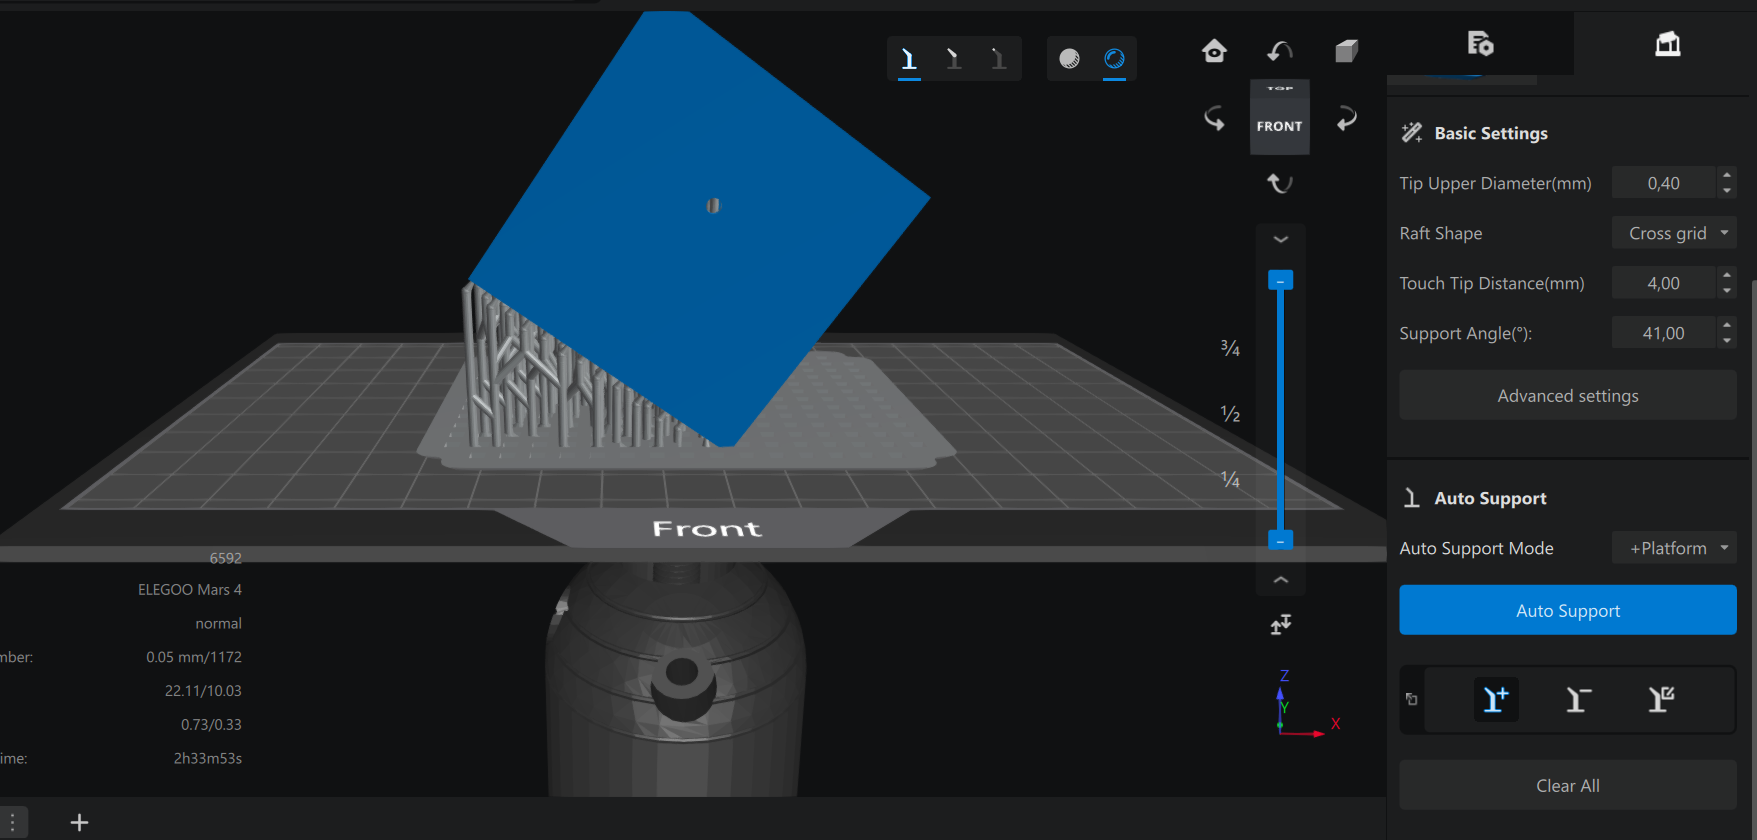Select the Add Support tool icon
Screen dimensions: 1757x840
coord(1495,699)
